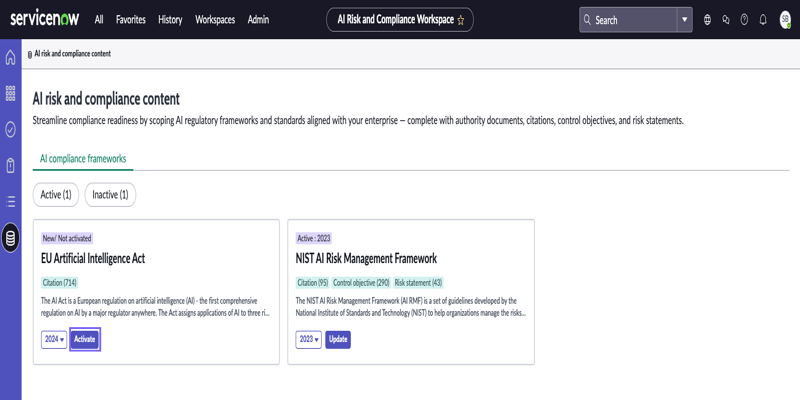Click the Citation (95) tag
This screenshot has width=800, height=400.
[x=312, y=283]
